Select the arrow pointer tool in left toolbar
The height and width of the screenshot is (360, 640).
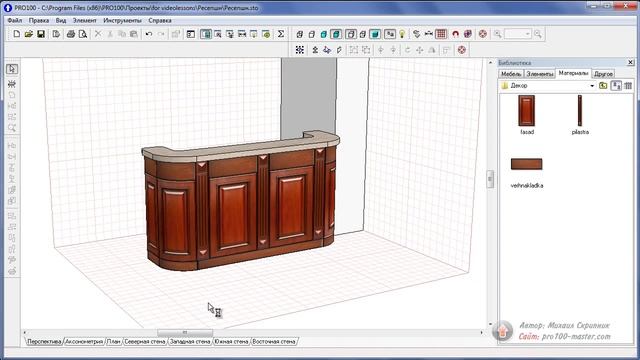click(x=12, y=69)
